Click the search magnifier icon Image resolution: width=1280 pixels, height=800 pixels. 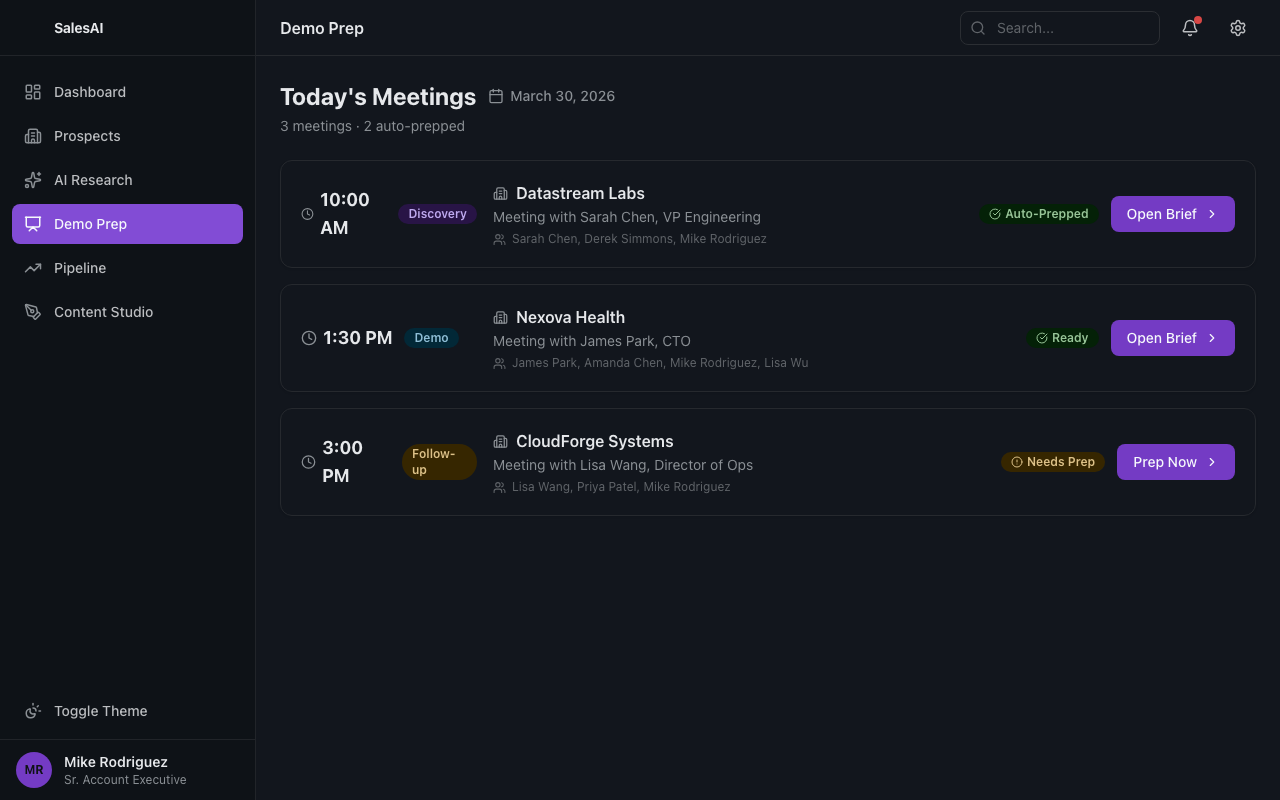pyautogui.click(x=978, y=28)
